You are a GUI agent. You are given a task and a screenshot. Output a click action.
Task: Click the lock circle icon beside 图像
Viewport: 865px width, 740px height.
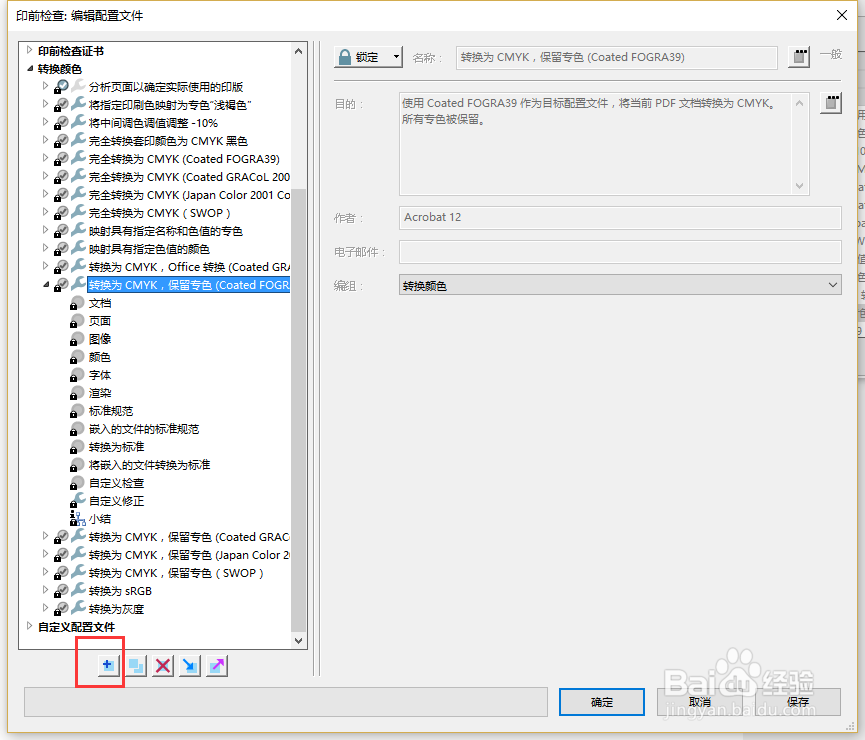pos(77,339)
